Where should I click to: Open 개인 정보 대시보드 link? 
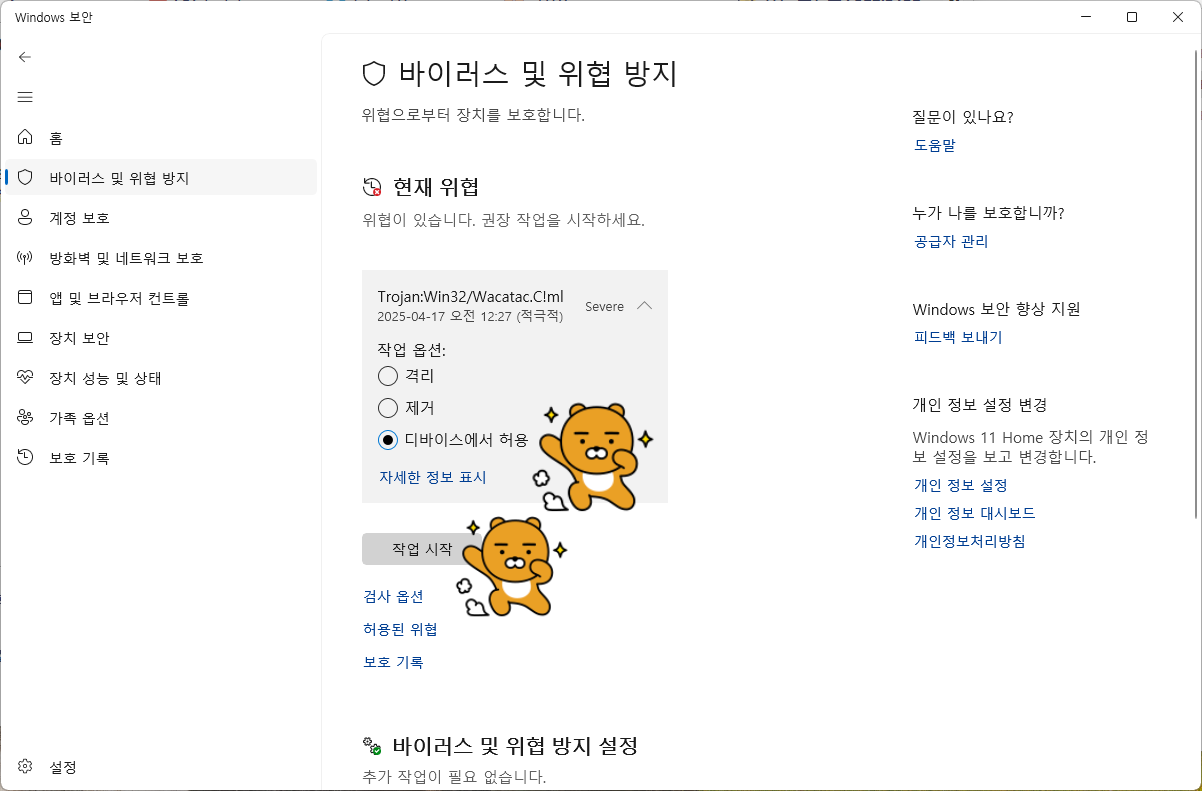(975, 513)
